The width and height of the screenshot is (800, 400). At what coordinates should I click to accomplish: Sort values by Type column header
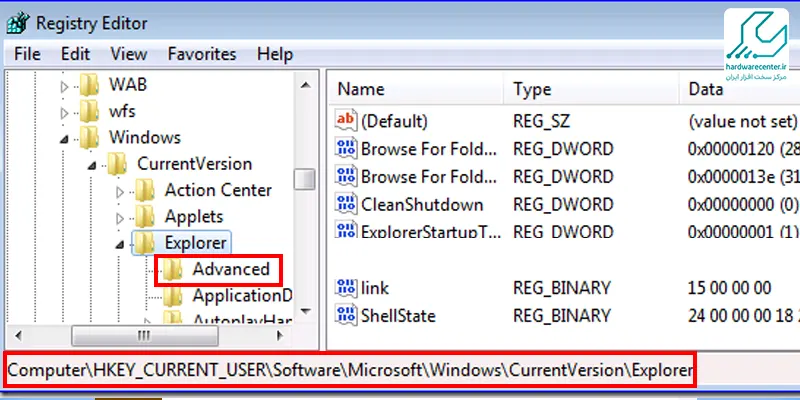[591, 89]
